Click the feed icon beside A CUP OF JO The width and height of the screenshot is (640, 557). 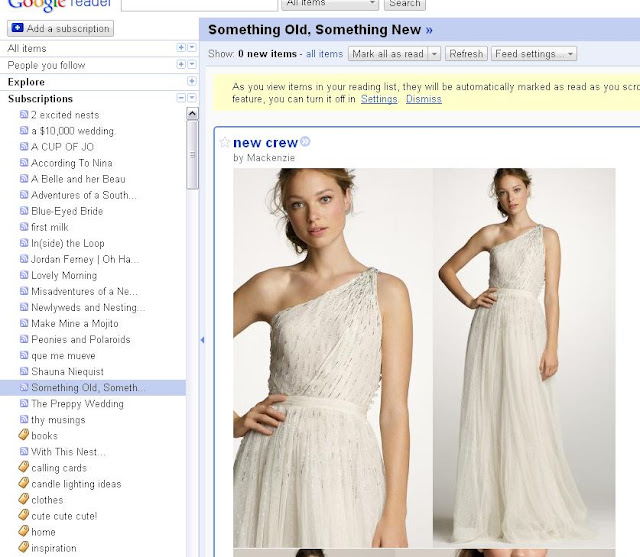click(x=24, y=146)
